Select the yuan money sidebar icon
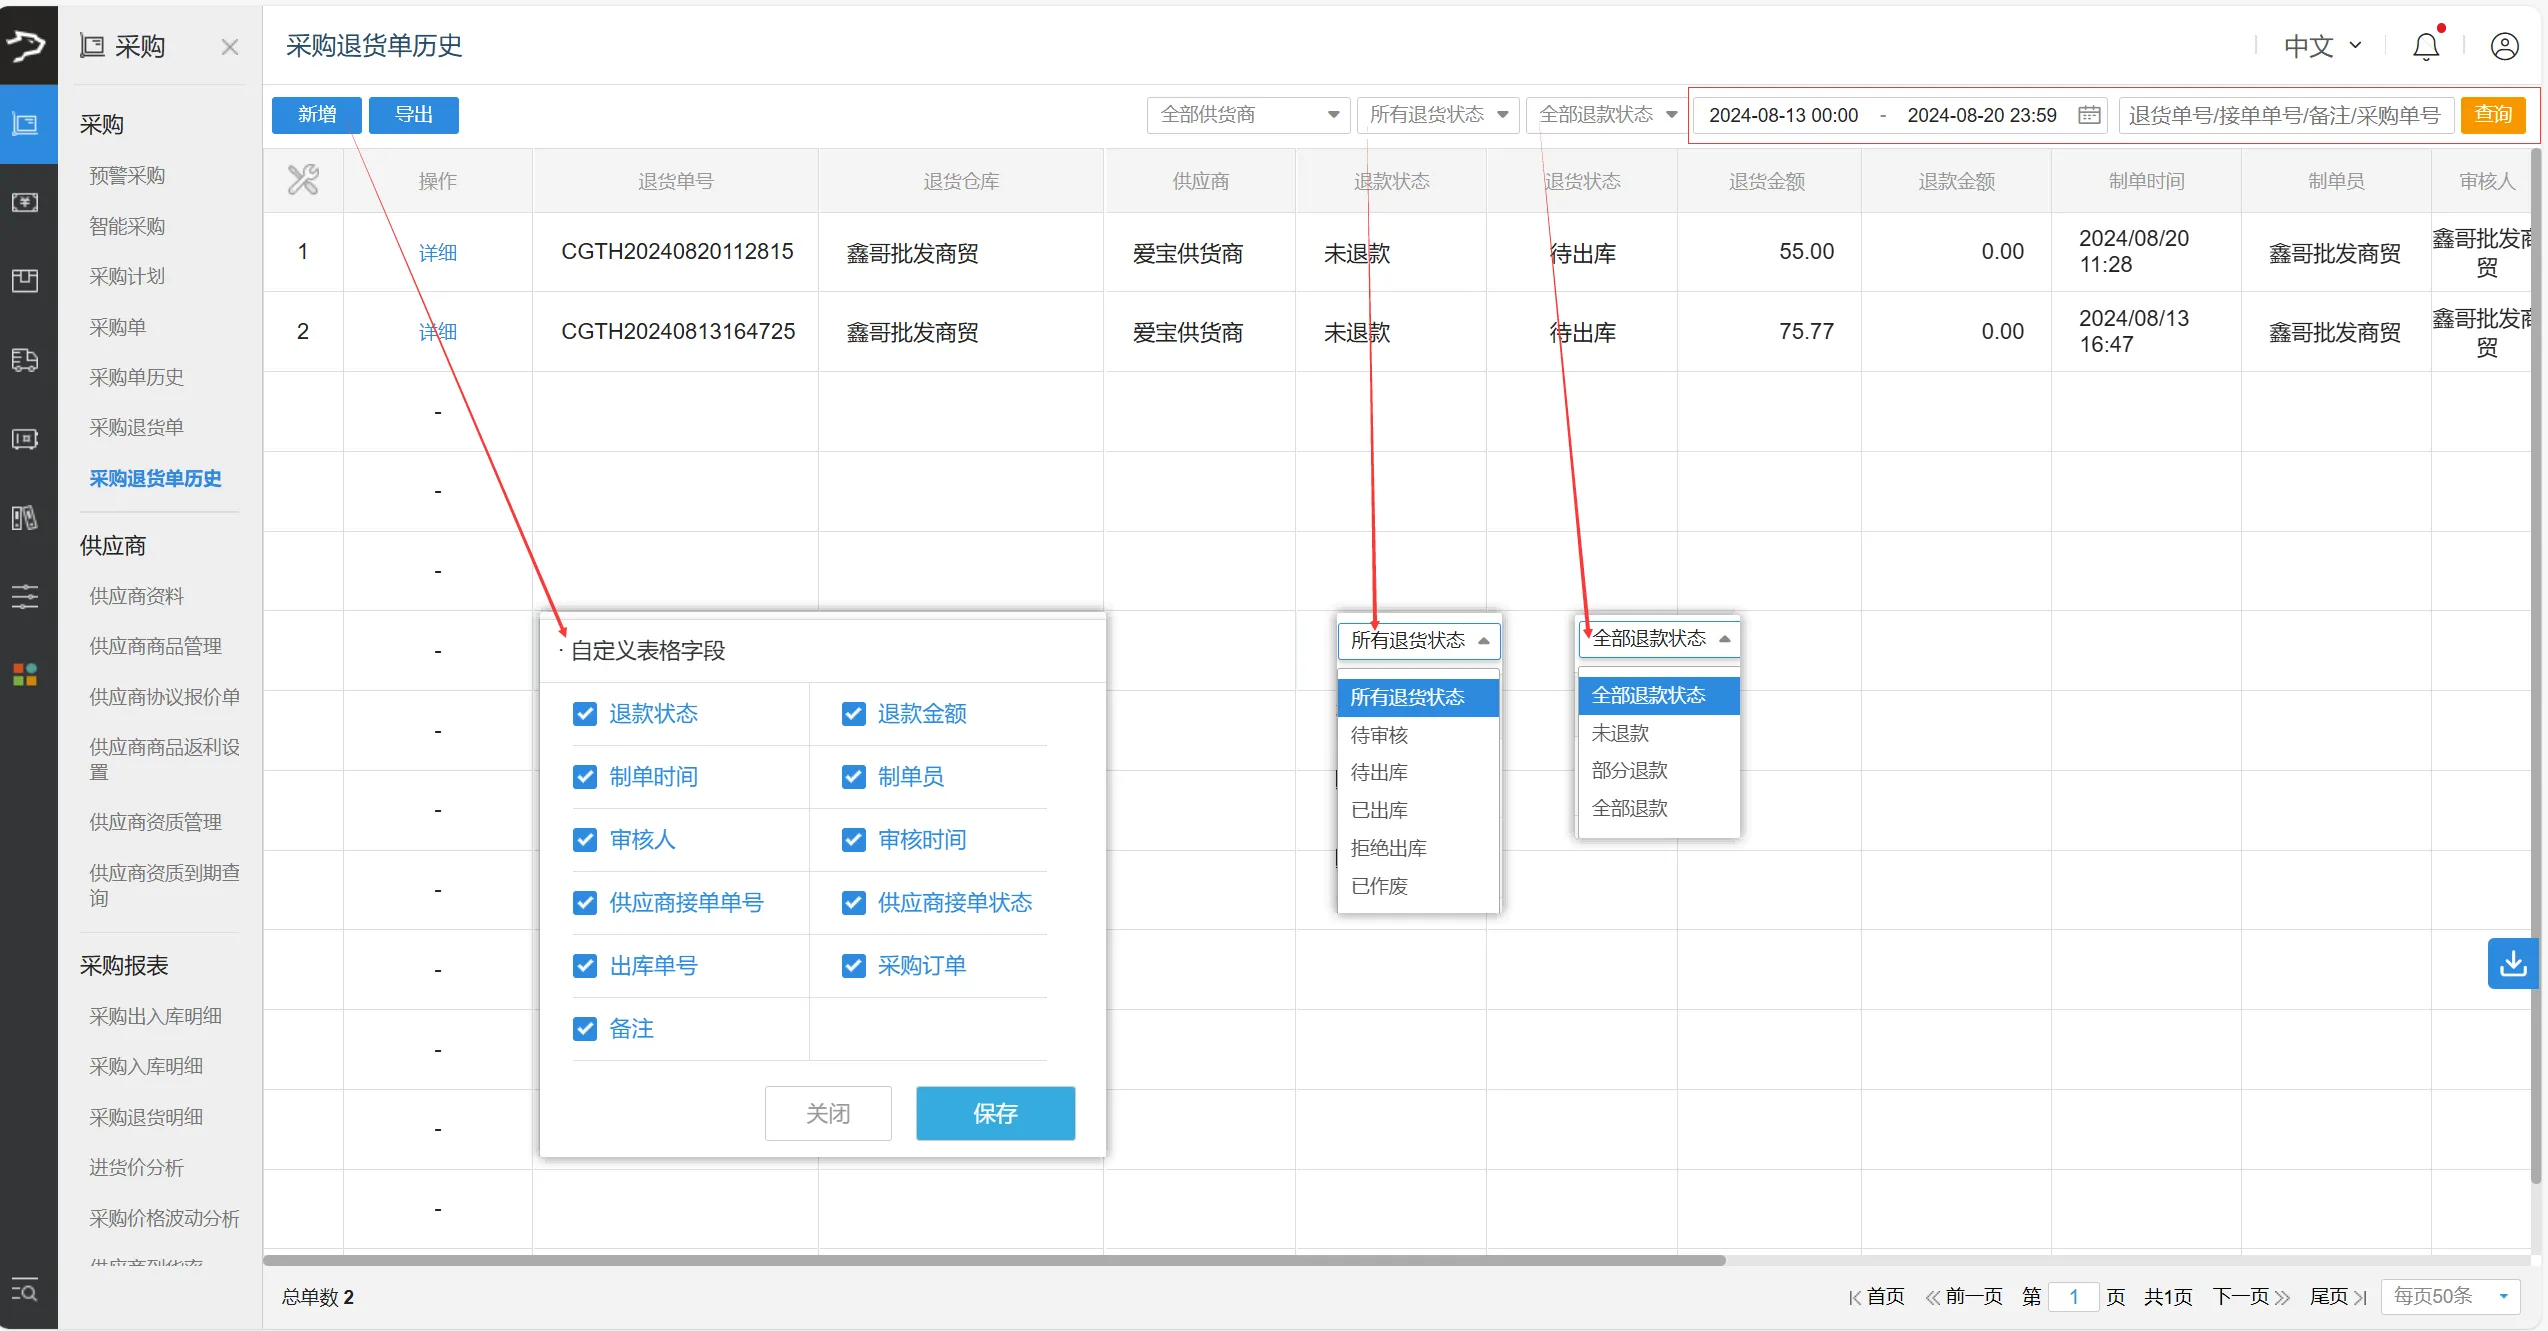 click(x=25, y=202)
